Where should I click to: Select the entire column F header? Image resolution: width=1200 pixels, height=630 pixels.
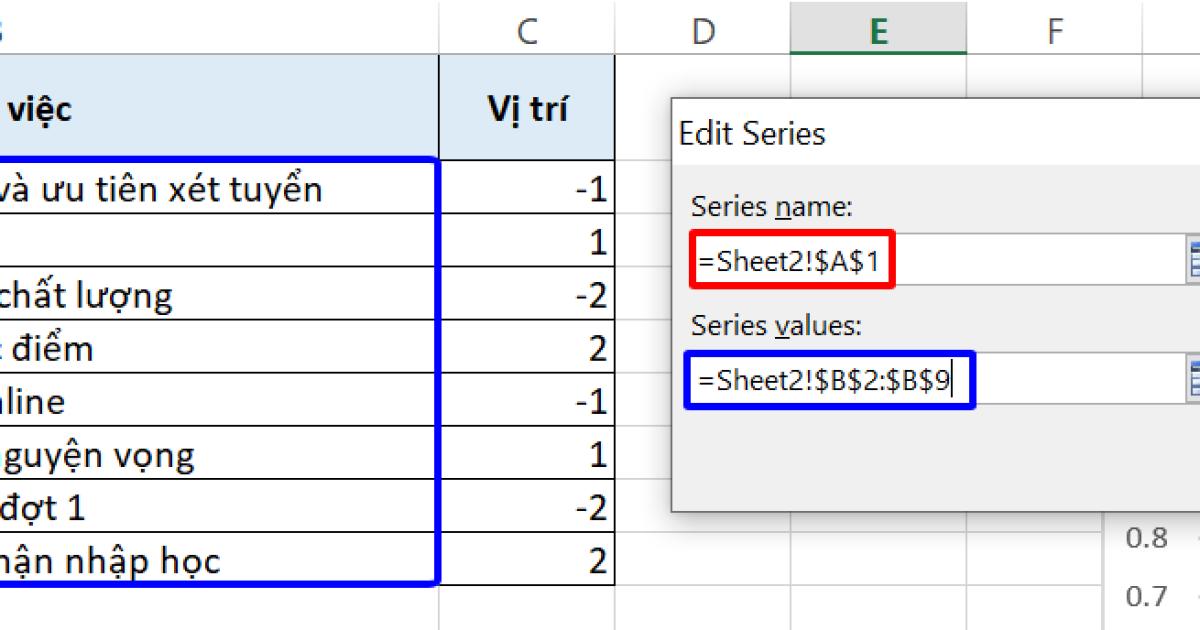(x=1055, y=30)
